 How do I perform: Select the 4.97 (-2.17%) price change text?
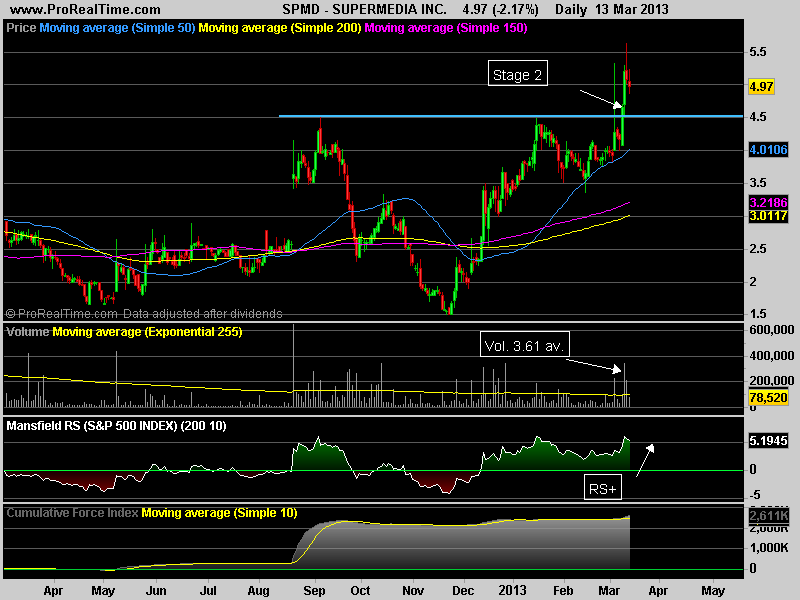pyautogui.click(x=501, y=10)
